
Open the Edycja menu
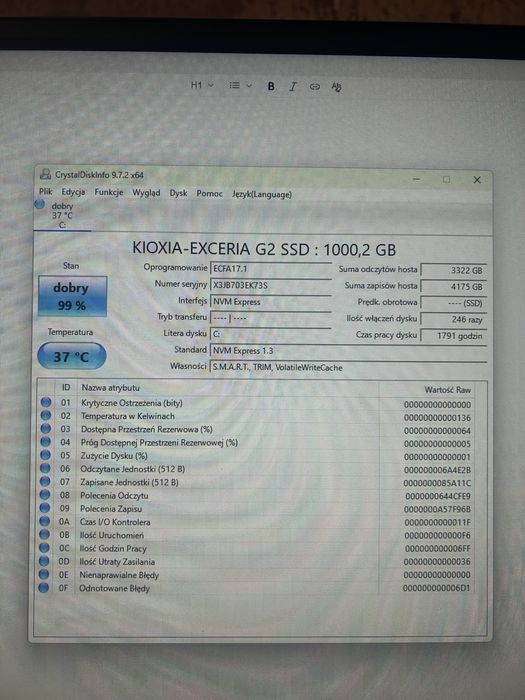click(73, 192)
